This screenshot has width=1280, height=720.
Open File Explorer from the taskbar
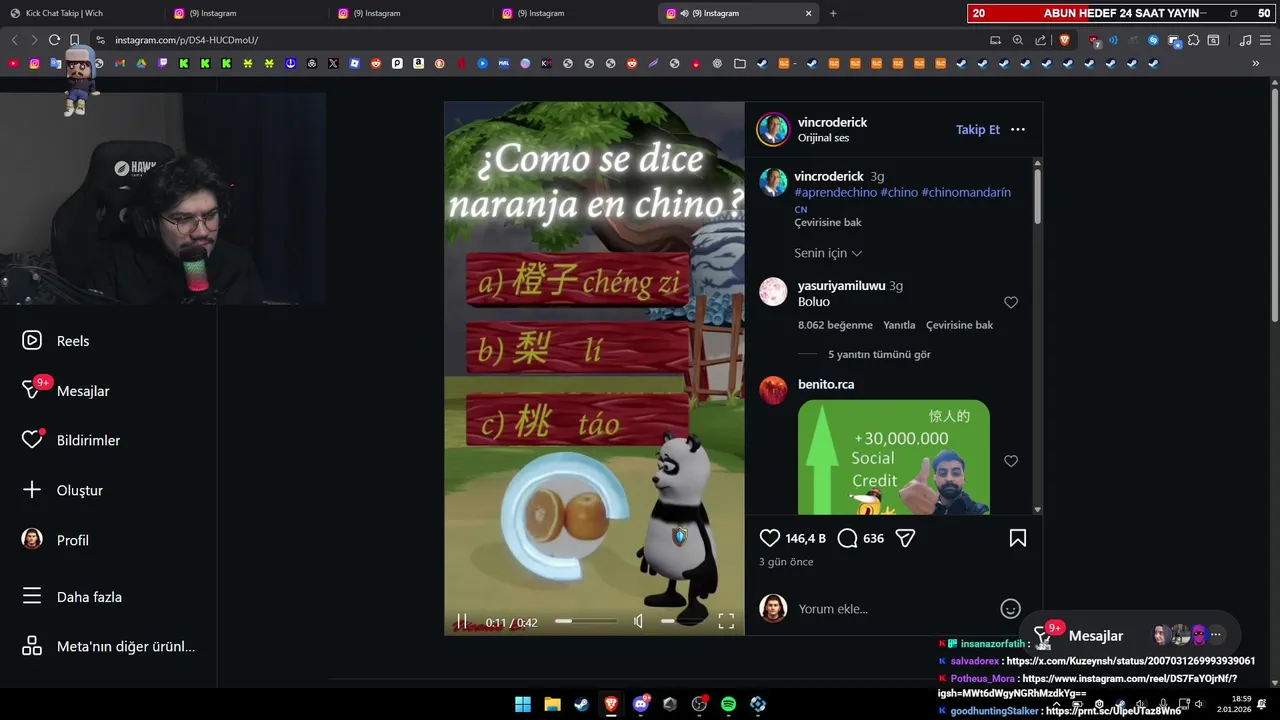(552, 704)
